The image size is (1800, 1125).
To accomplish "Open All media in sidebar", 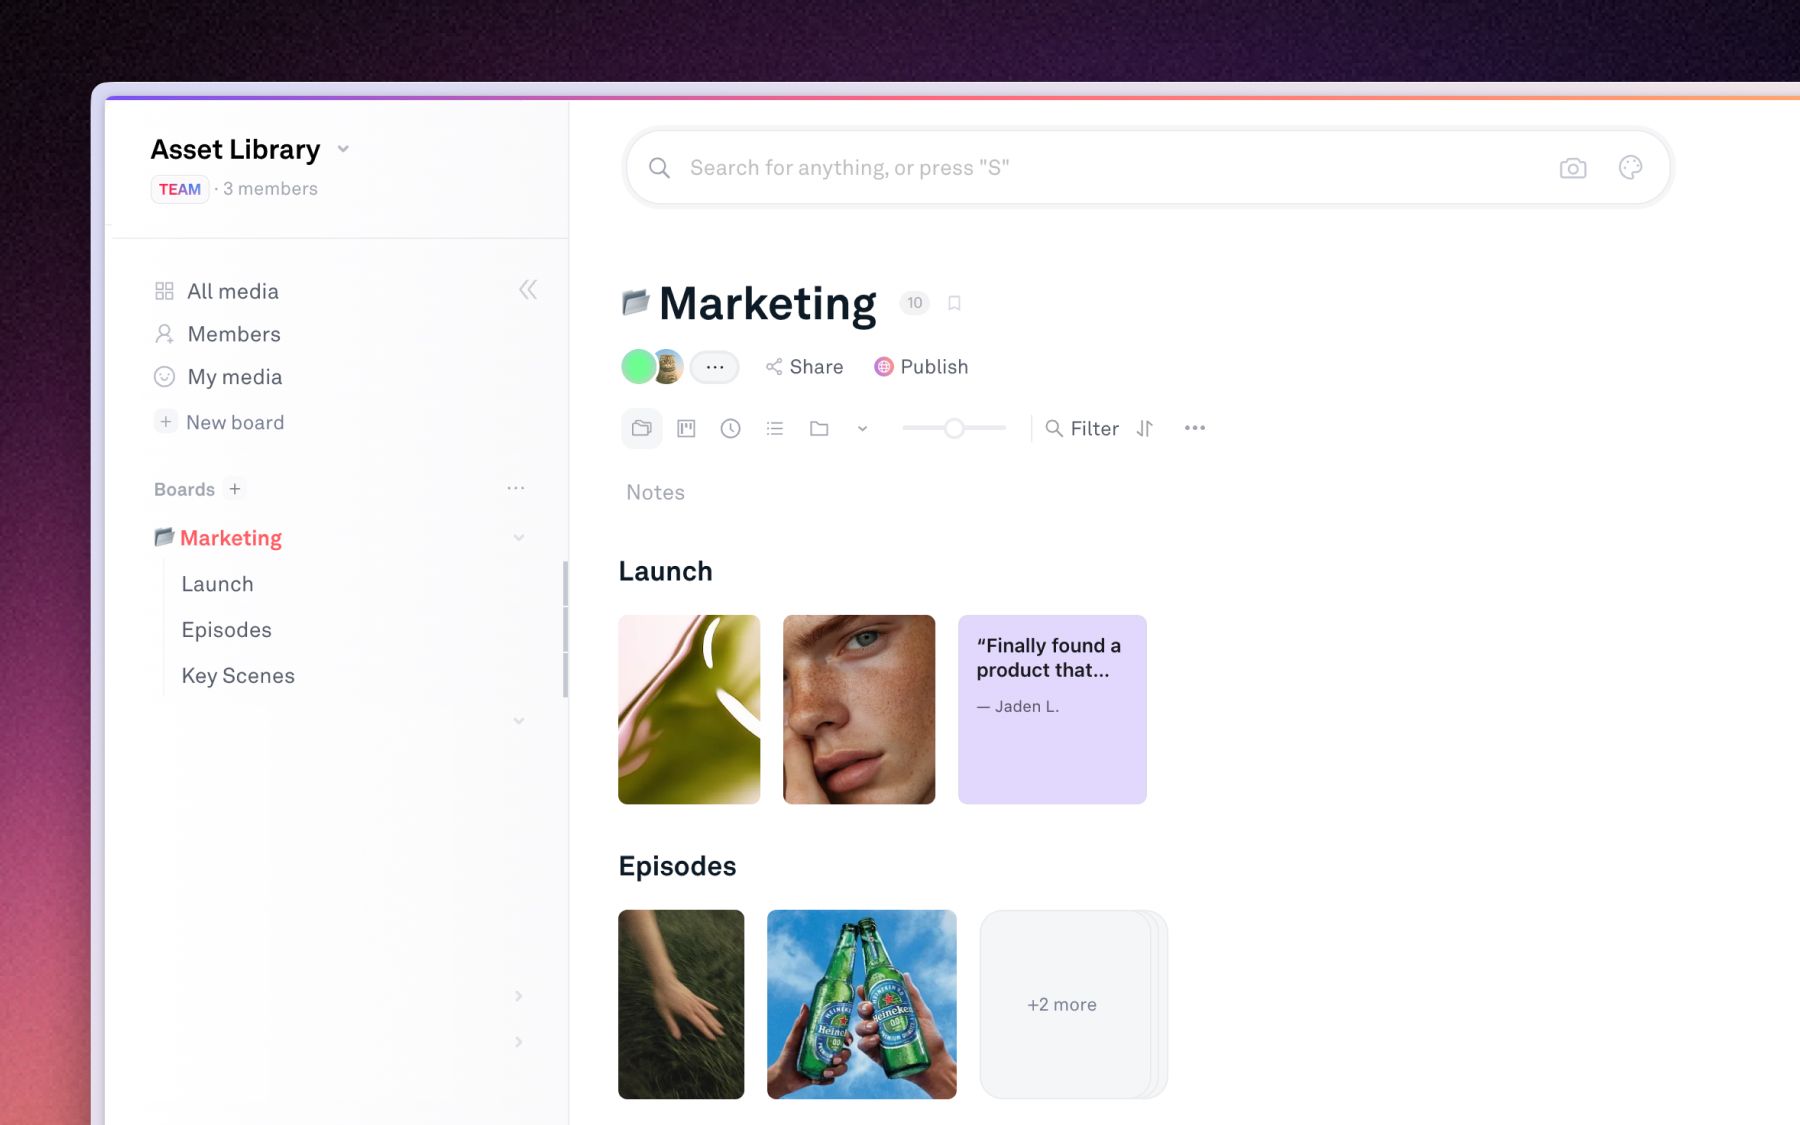I will coord(232,291).
